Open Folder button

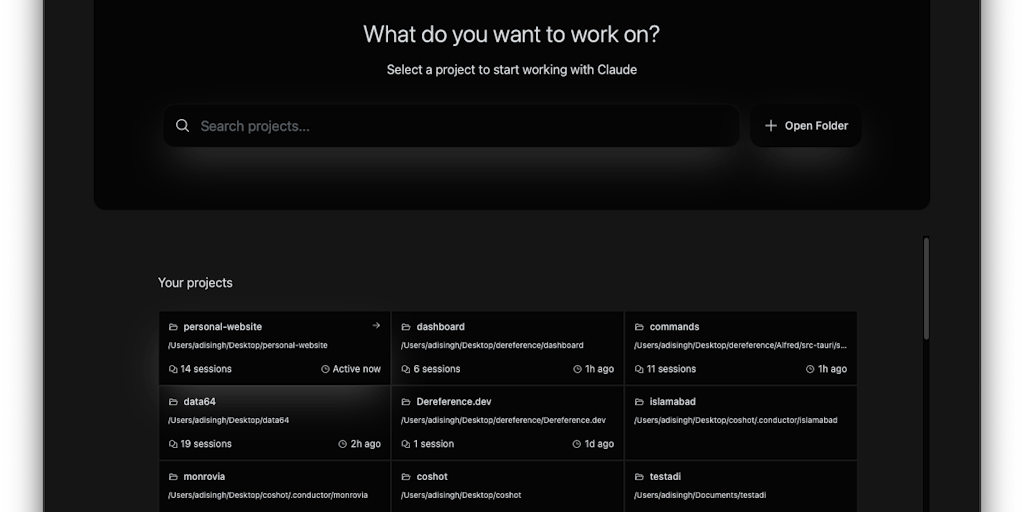coord(806,126)
